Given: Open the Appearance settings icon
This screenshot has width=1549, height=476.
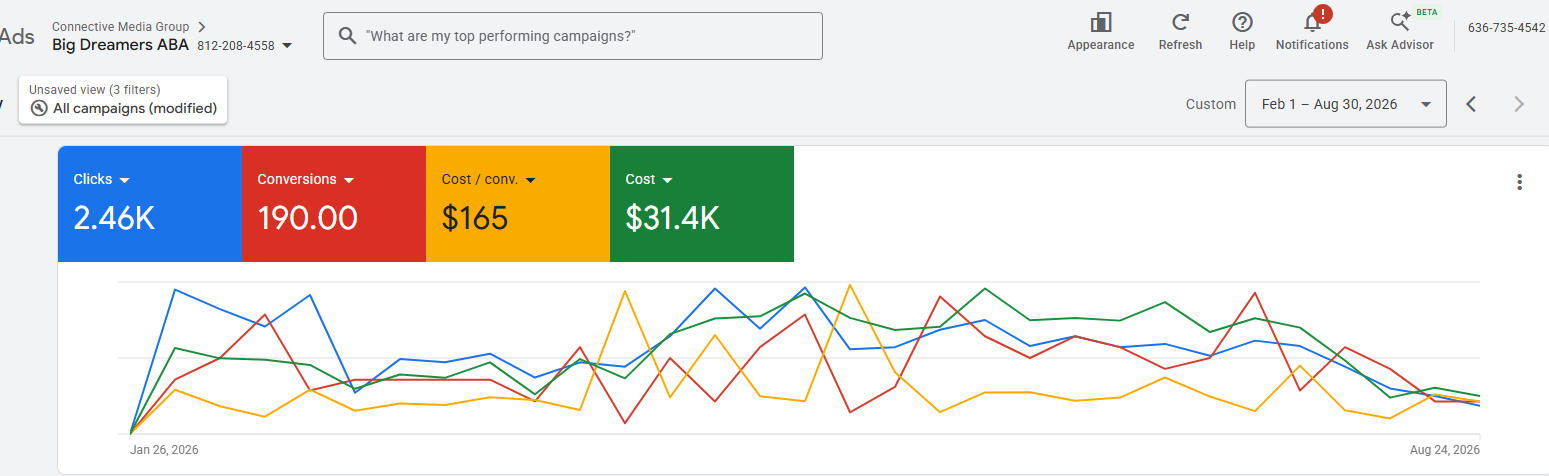Looking at the screenshot, I should 1101,22.
